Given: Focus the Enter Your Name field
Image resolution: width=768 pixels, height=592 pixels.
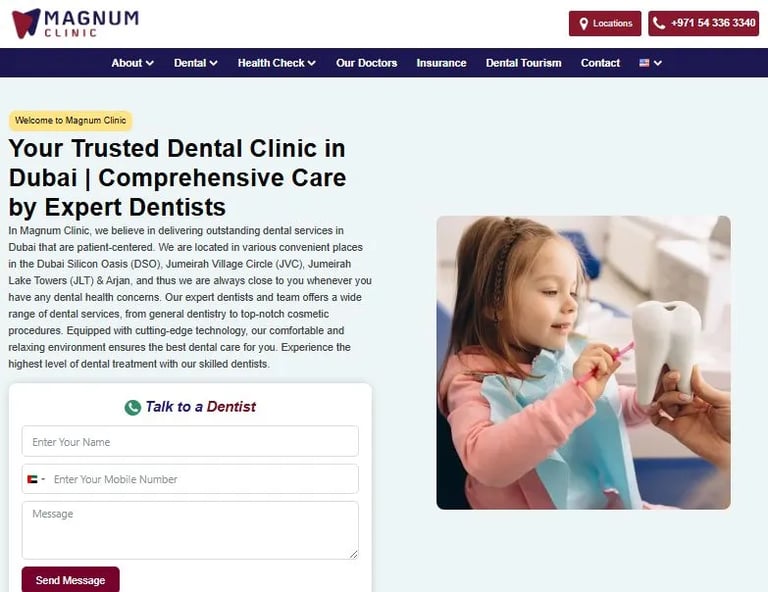Looking at the screenshot, I should point(190,441).
